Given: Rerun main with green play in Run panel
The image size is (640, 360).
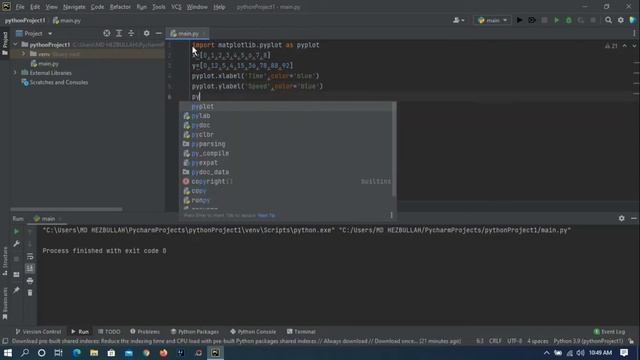Looking at the screenshot, I should (x=16, y=231).
